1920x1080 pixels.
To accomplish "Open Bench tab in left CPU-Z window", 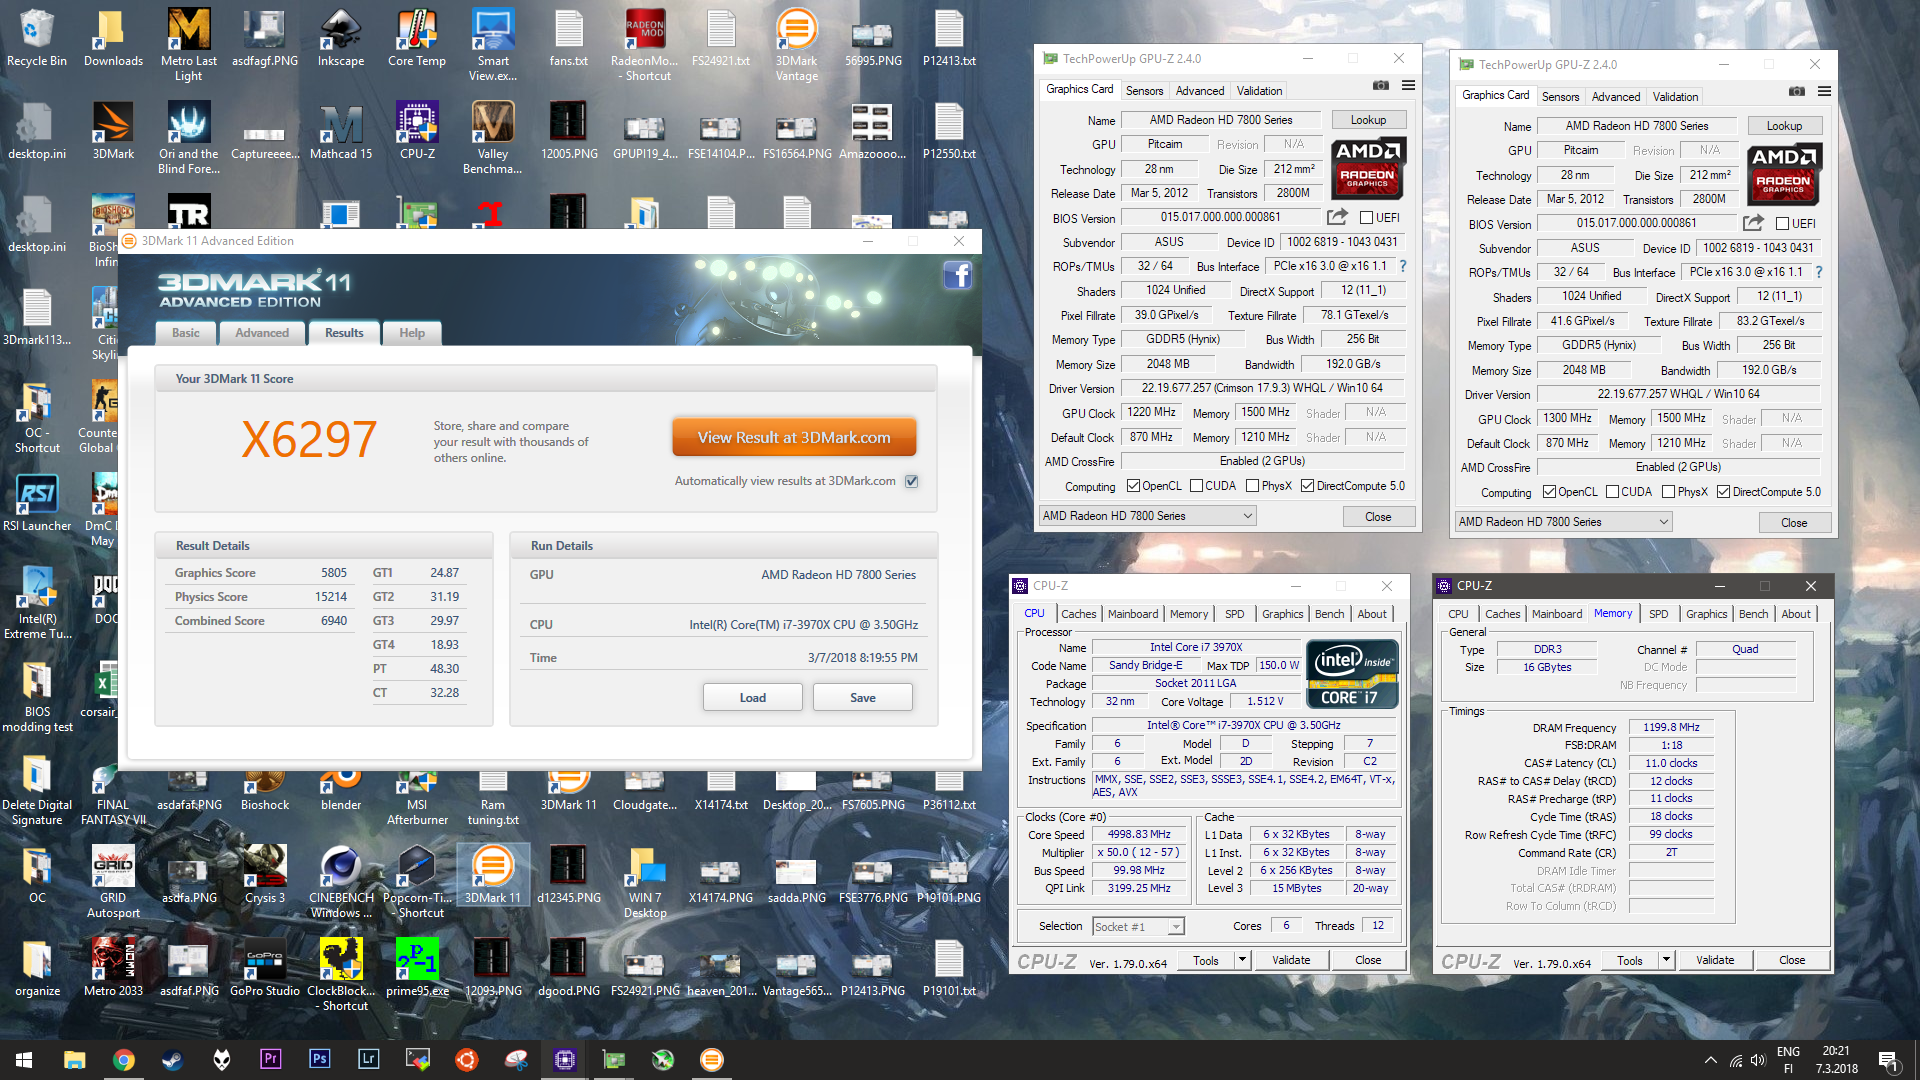I will click(1329, 614).
